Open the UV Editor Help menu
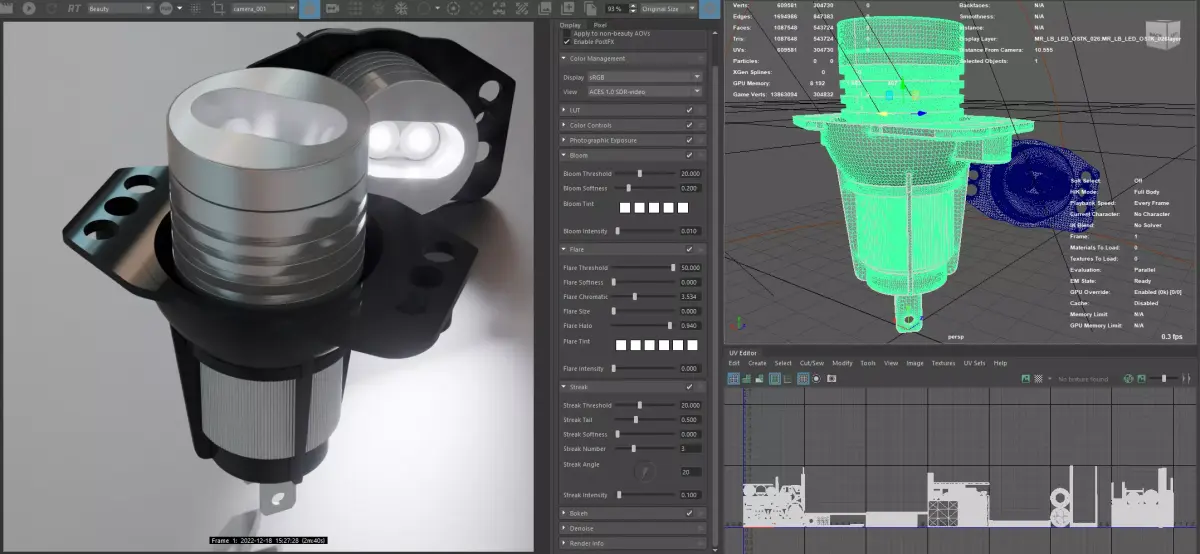The height and width of the screenshot is (554, 1200). coord(1000,363)
